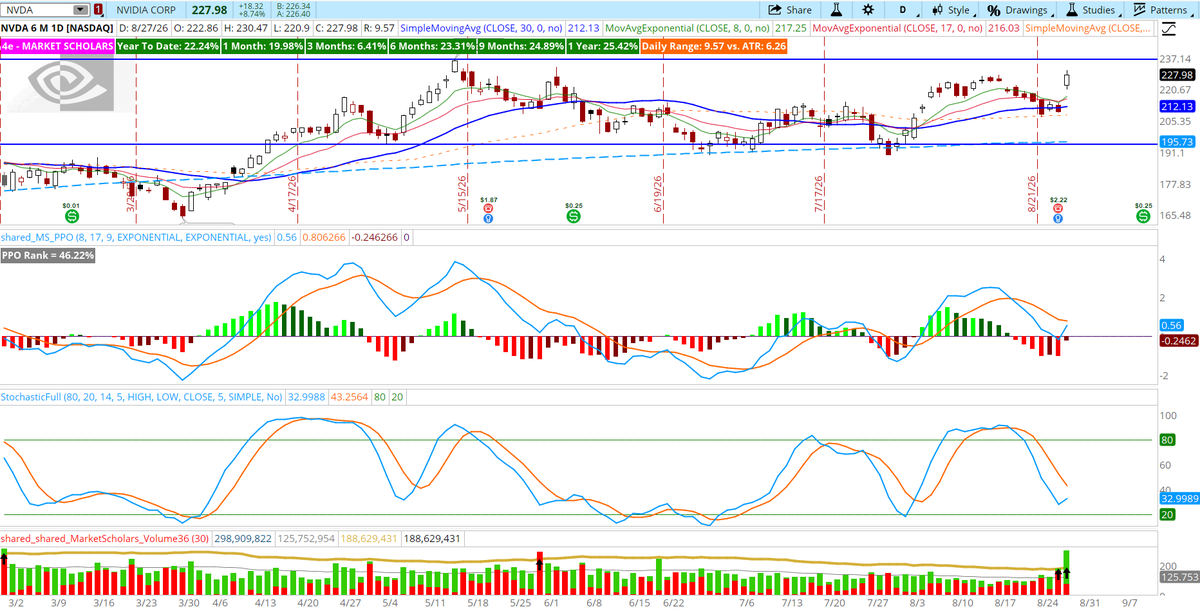Click the 3 Months: 6.41% label
1200x609 pixels.
[x=348, y=46]
